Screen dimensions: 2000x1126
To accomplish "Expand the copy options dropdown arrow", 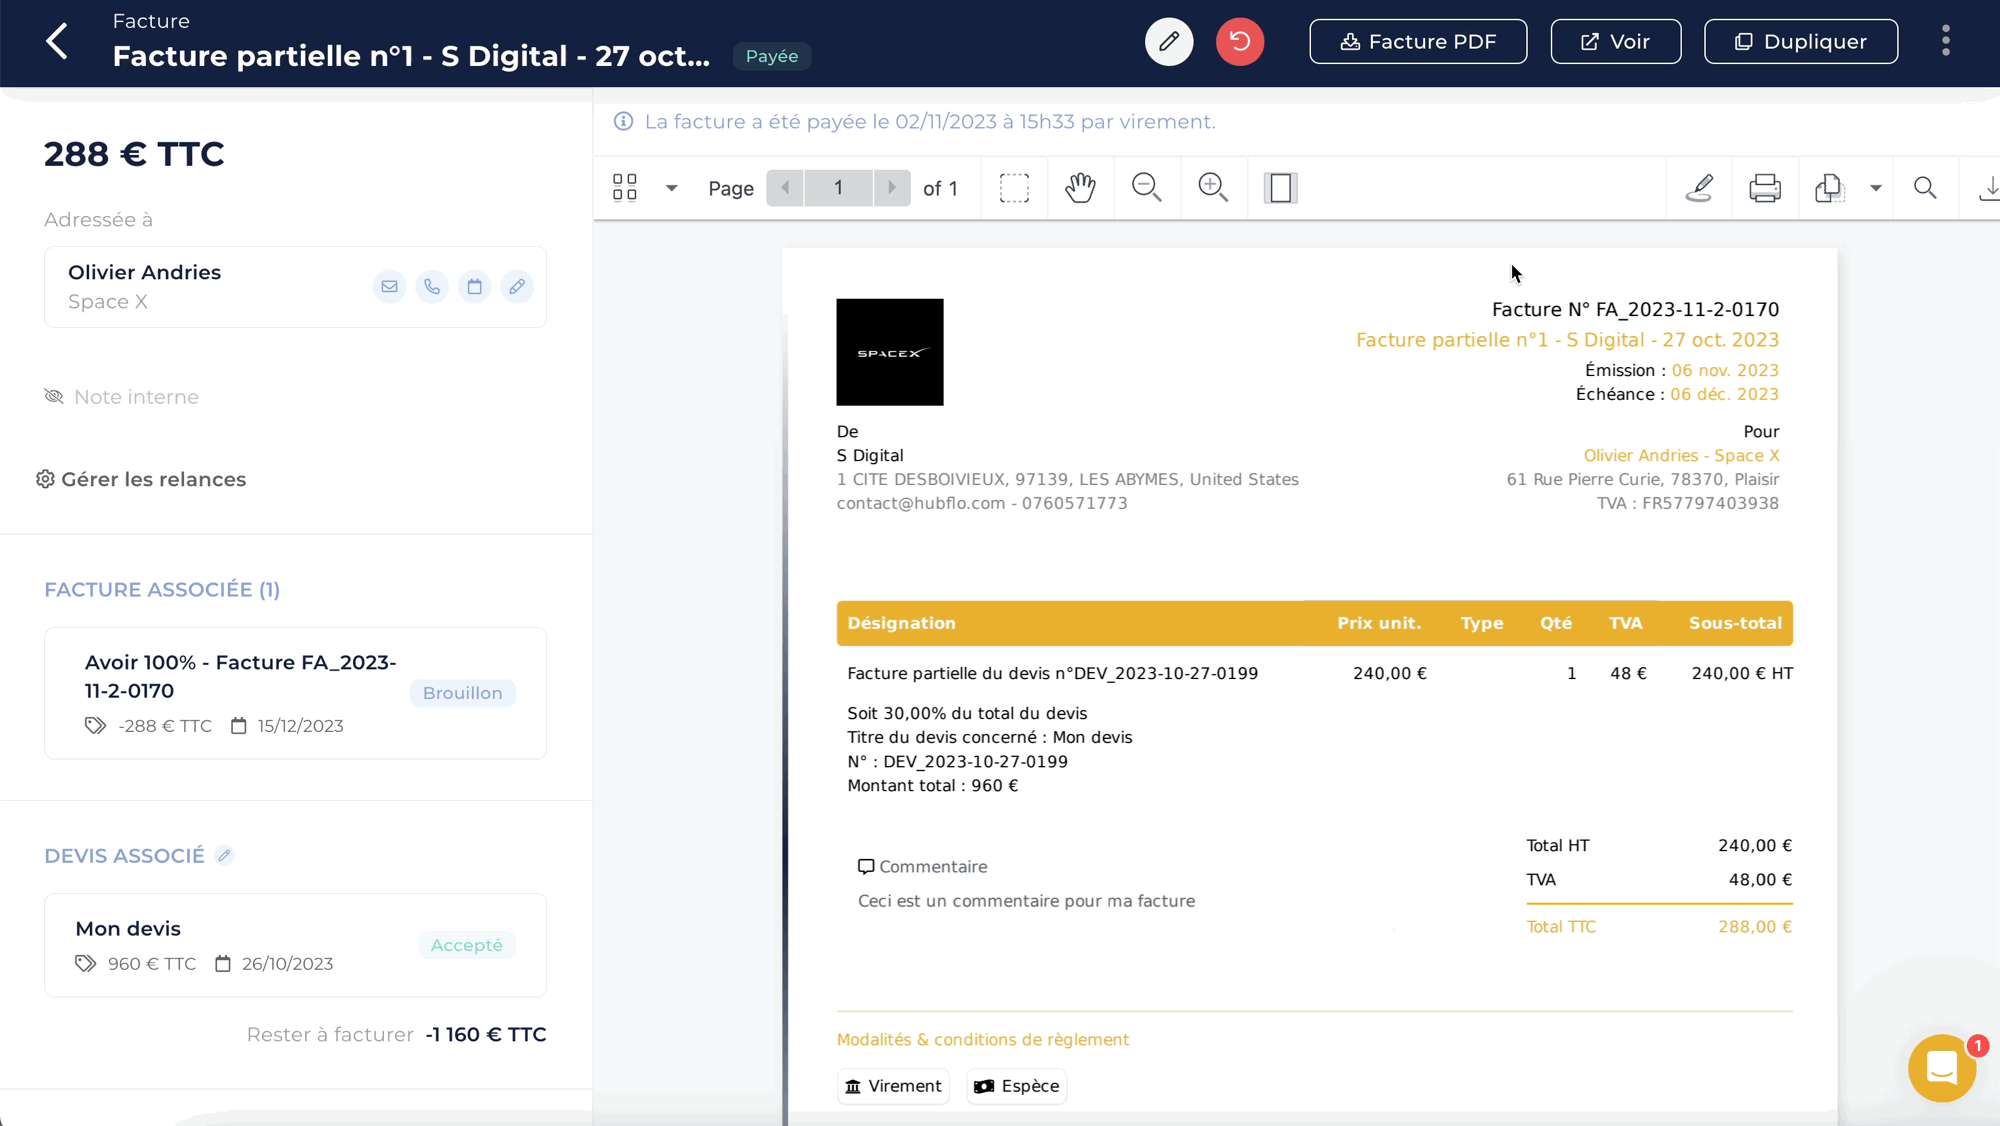I will coord(1876,188).
